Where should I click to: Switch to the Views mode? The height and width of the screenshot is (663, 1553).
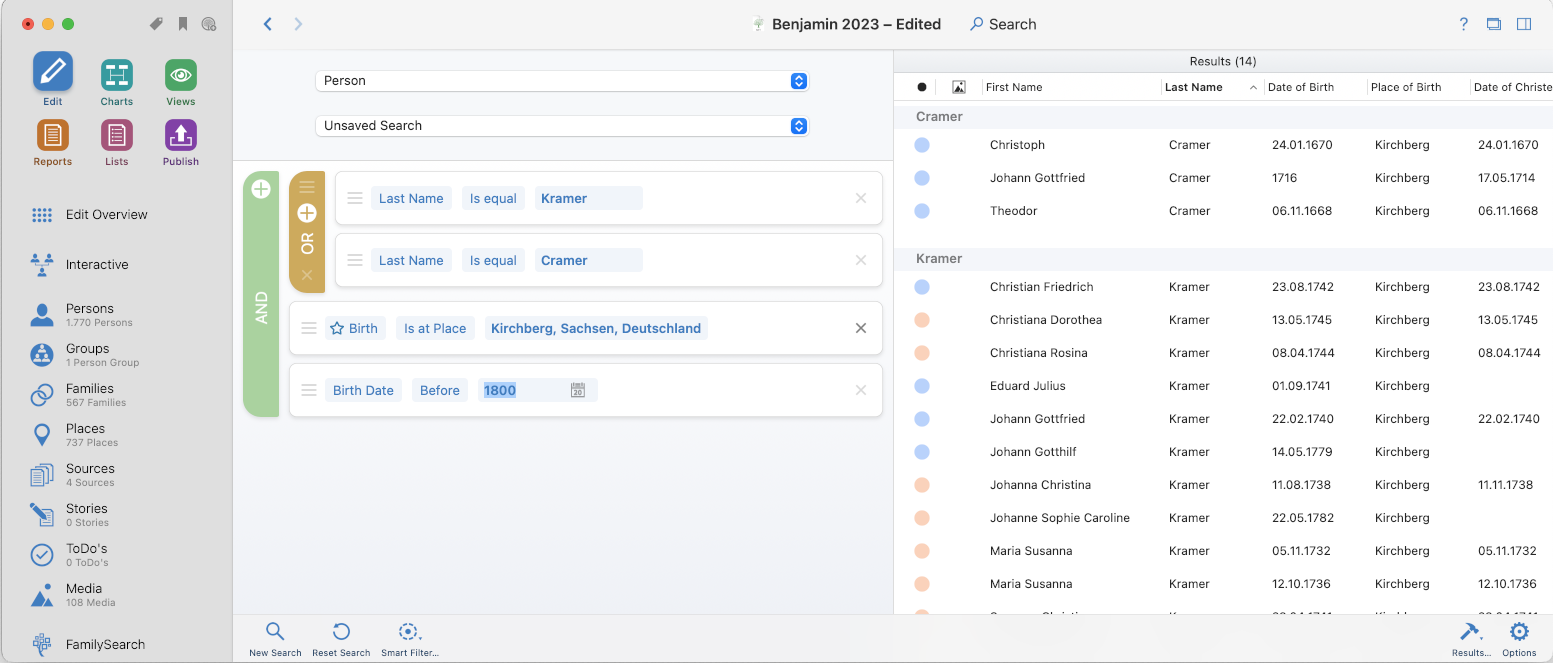coord(181,75)
